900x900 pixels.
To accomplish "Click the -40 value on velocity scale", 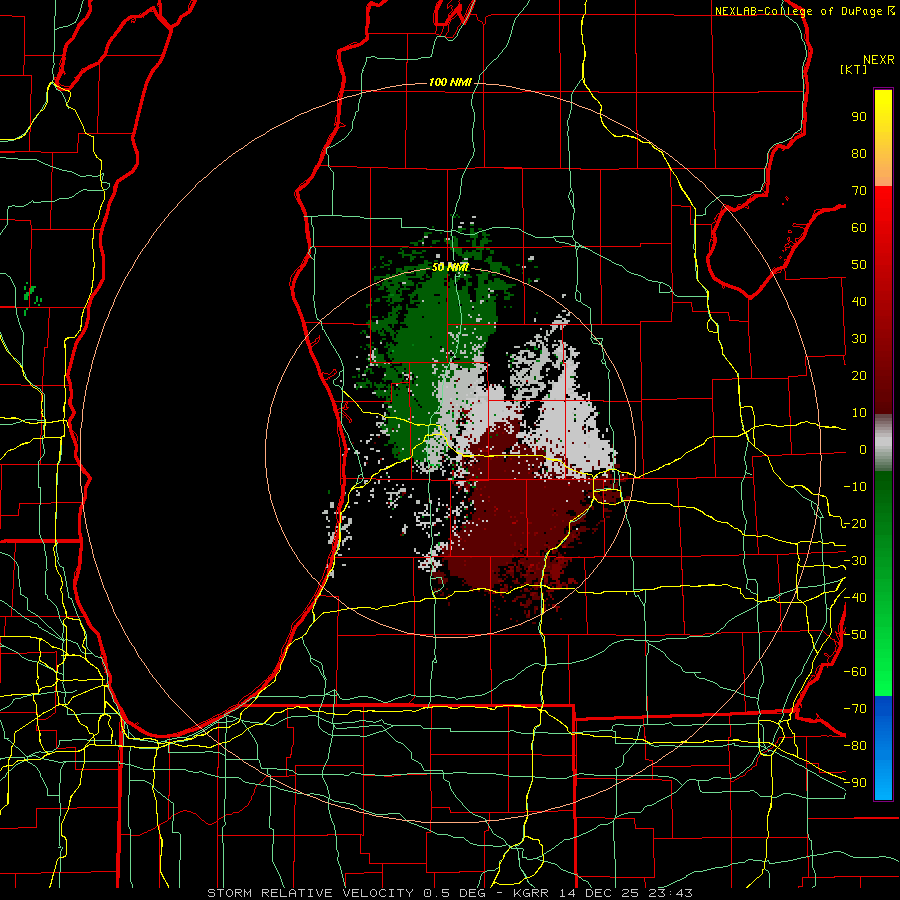I will [x=855, y=598].
